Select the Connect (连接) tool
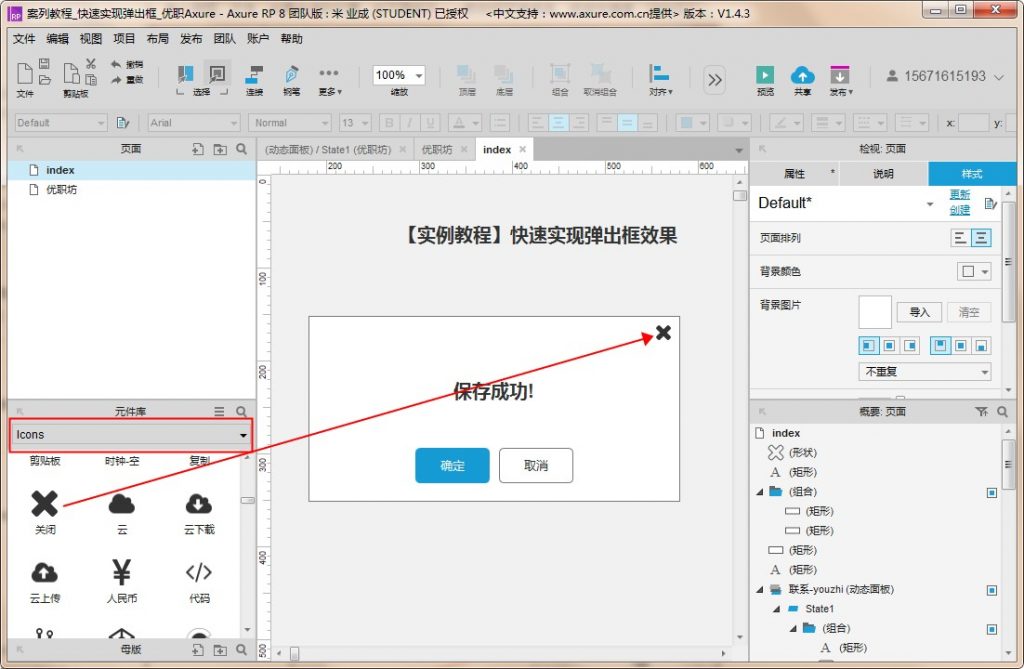This screenshot has height=669, width=1024. pyautogui.click(x=255, y=76)
